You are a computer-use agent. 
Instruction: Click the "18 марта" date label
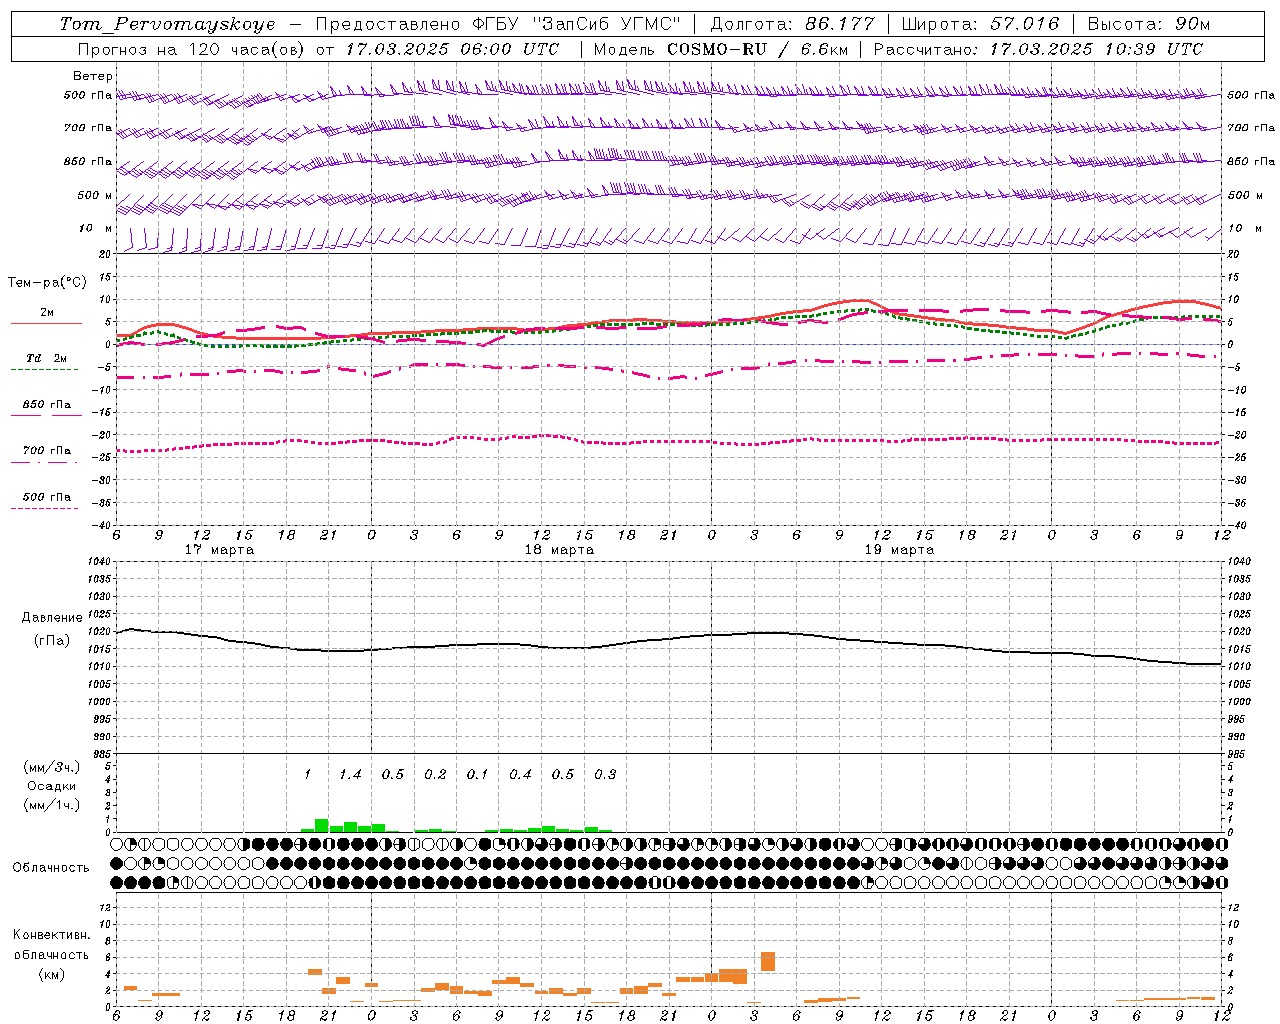click(559, 550)
